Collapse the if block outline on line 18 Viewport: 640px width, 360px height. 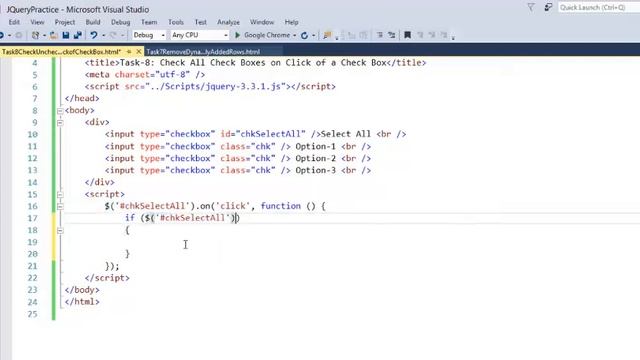pyautogui.click(x=60, y=231)
